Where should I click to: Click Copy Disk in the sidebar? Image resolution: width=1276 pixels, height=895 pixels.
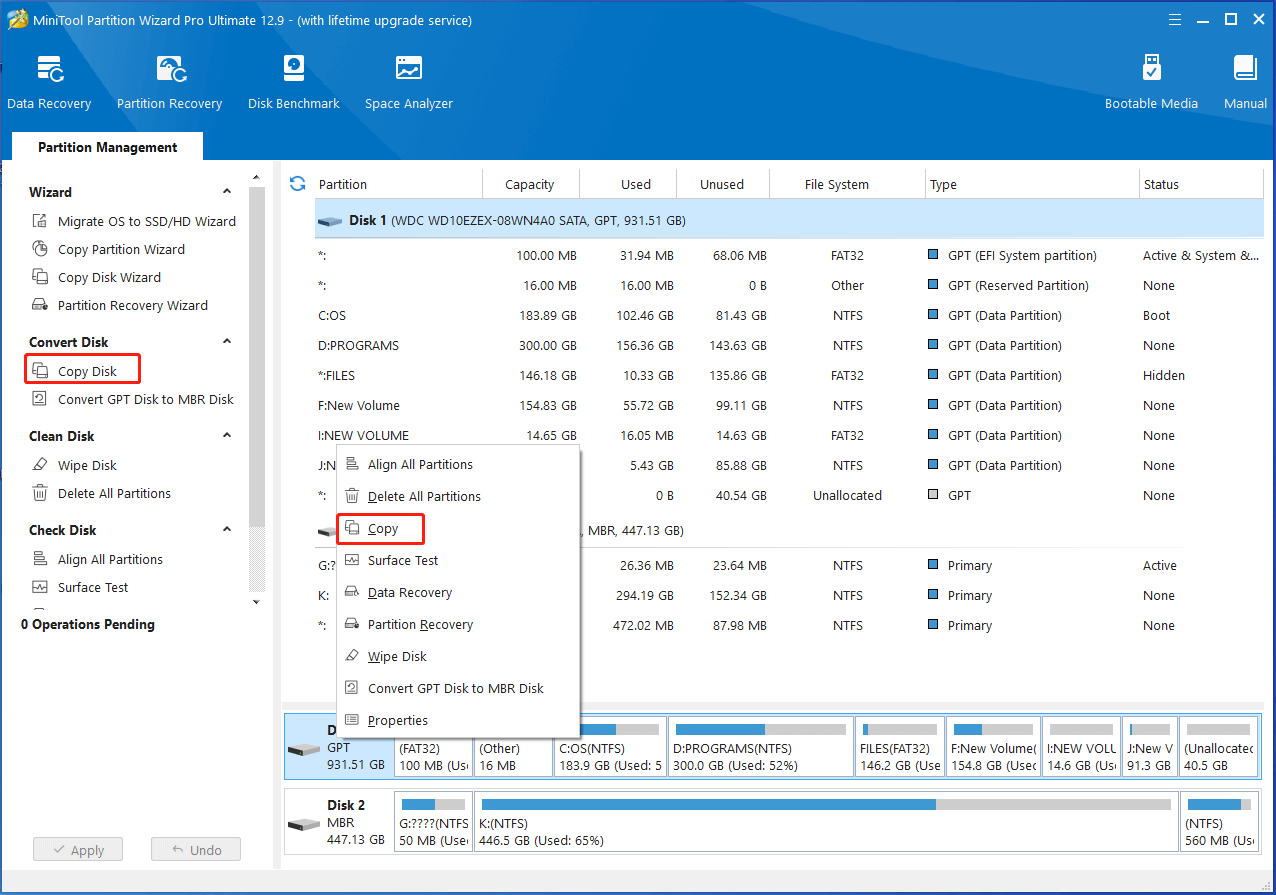pyautogui.click(x=86, y=371)
